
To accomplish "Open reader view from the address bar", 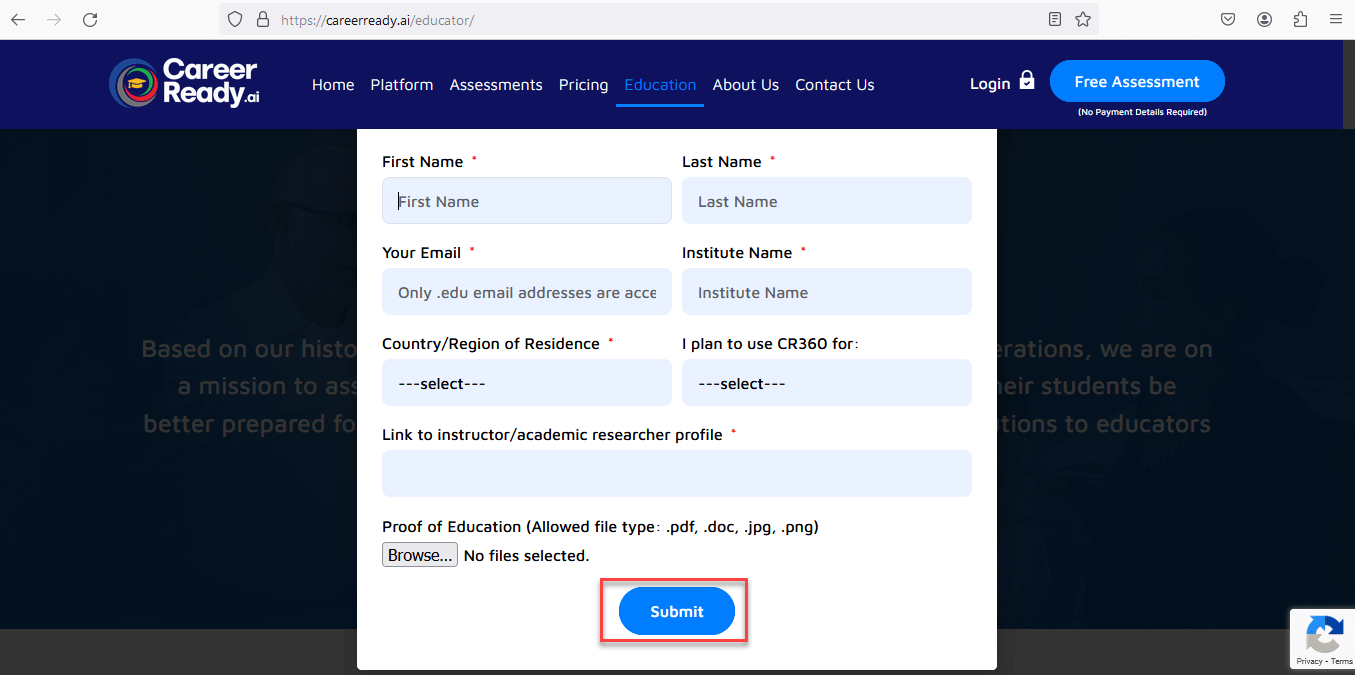I will (1053, 18).
